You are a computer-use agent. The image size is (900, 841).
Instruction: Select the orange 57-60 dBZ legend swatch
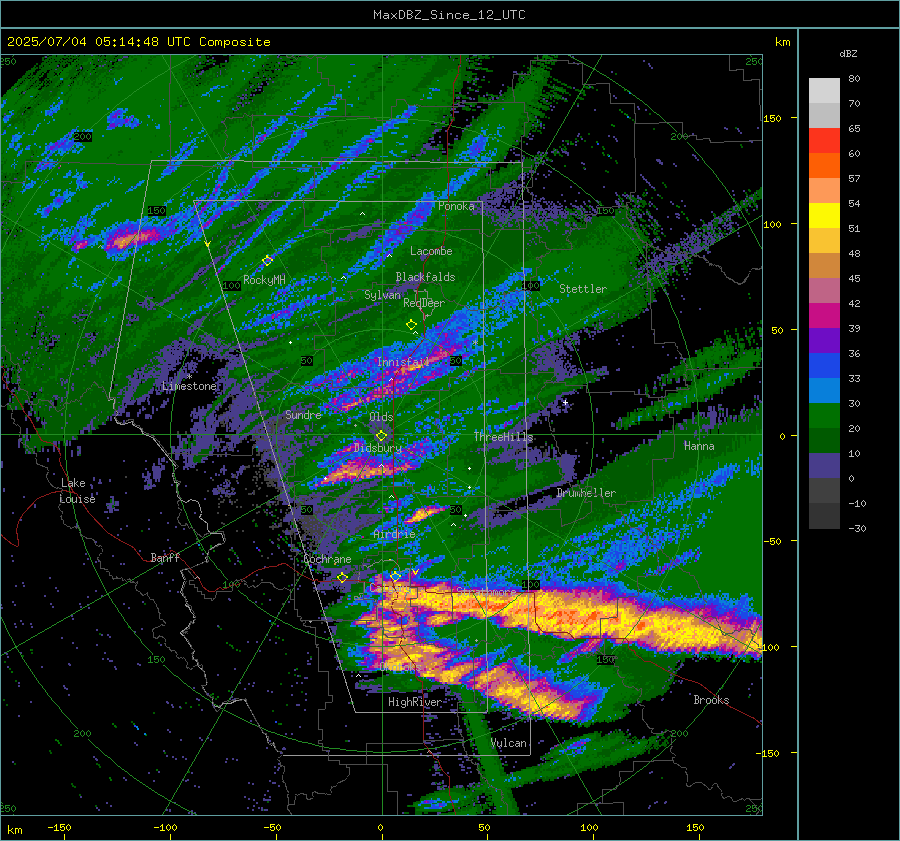pos(824,165)
